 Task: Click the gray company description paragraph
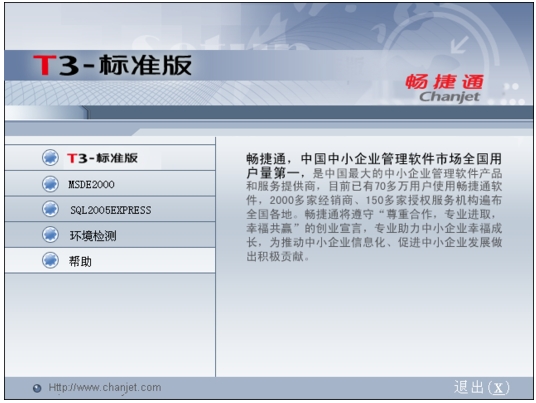coord(374,214)
